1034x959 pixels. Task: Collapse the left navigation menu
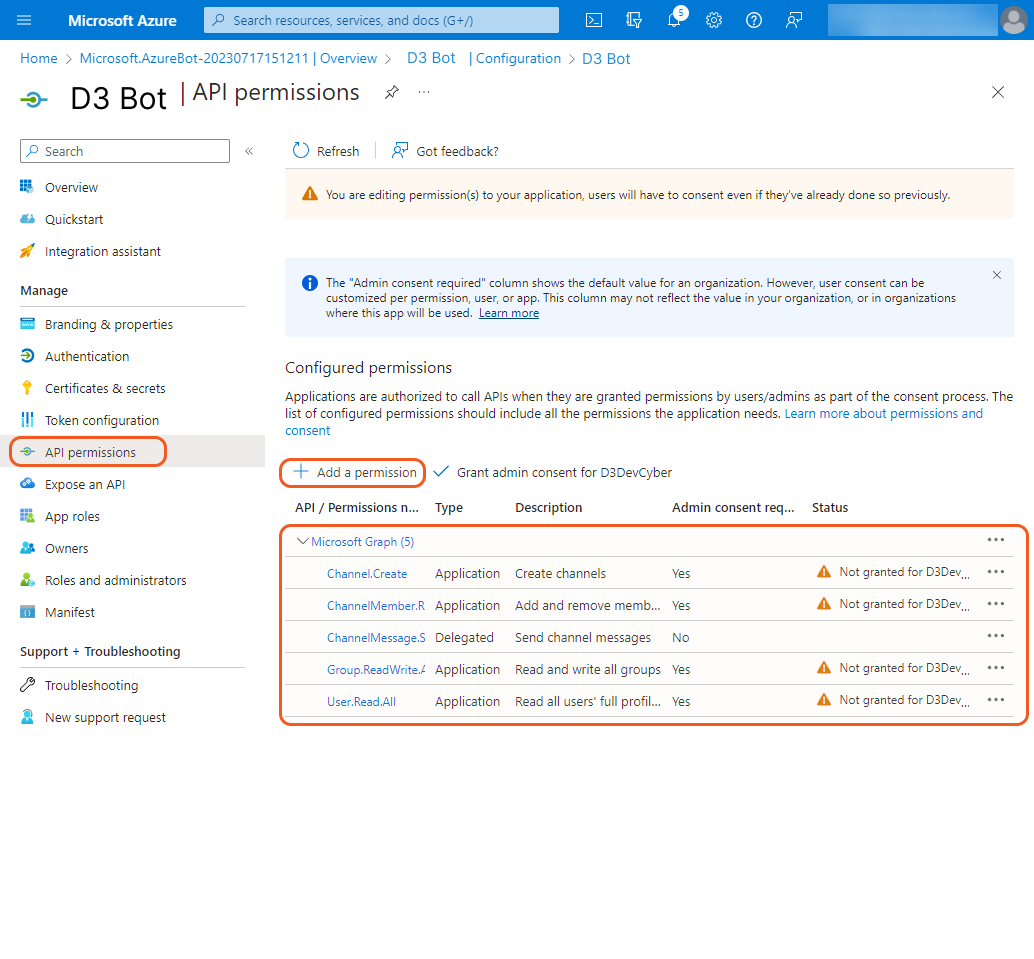249,151
